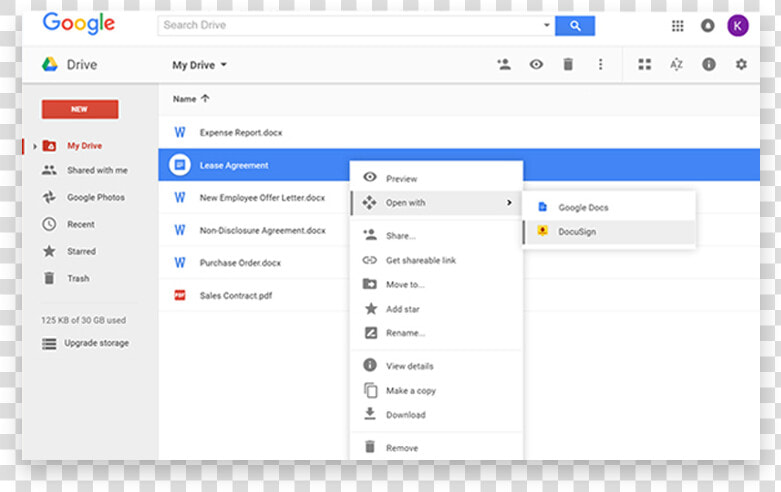781x492 pixels.
Task: Click the 125 KB storage usage text
Action: click(83, 320)
